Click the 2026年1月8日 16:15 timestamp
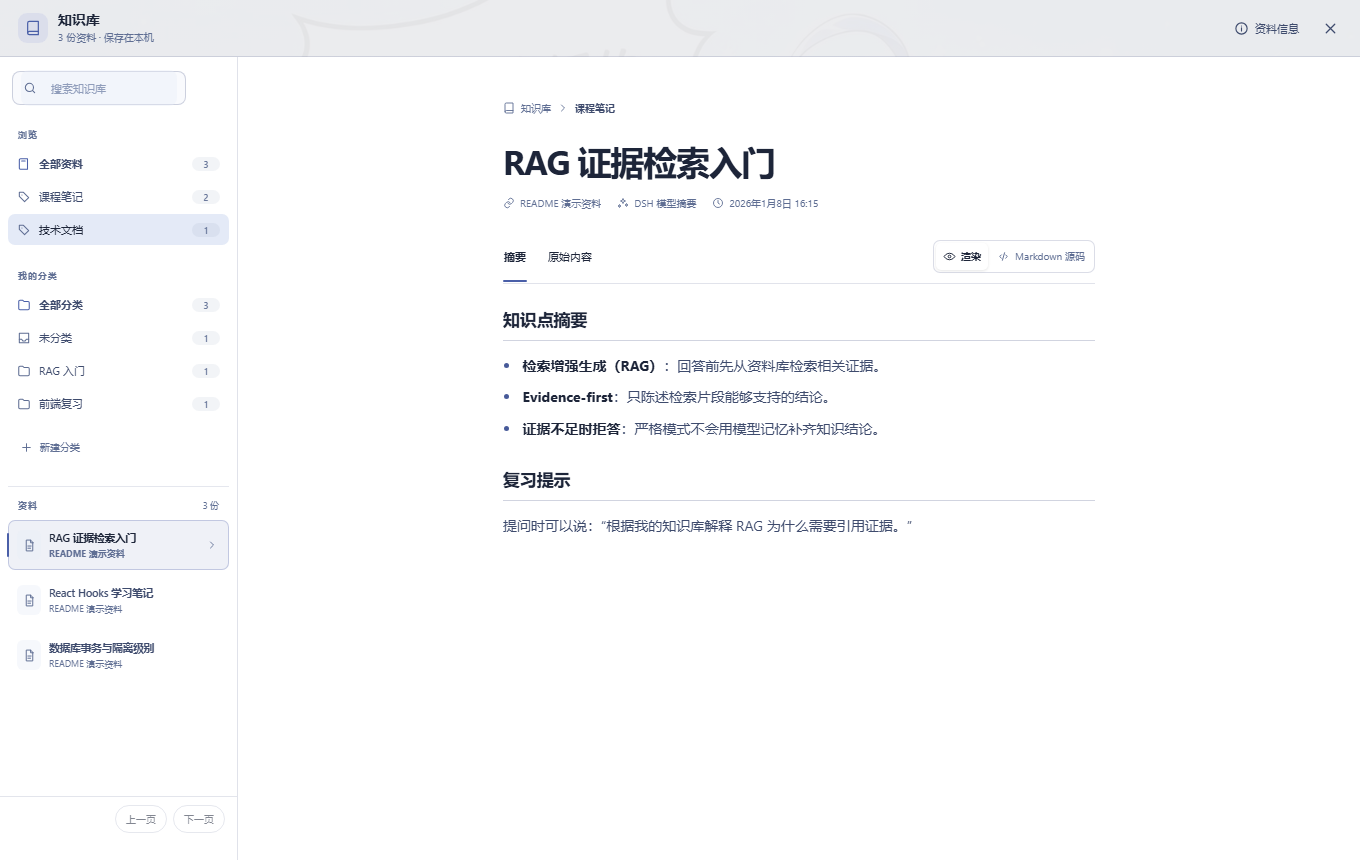 774,203
